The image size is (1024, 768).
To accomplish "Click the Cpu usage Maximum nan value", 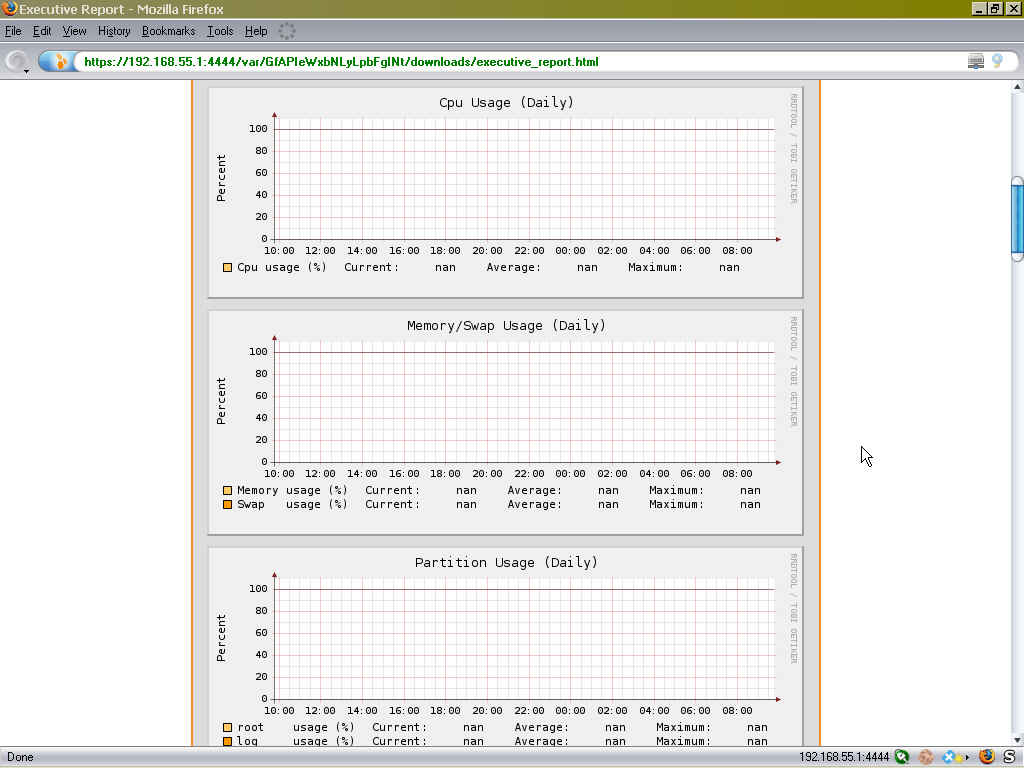I will click(729, 267).
